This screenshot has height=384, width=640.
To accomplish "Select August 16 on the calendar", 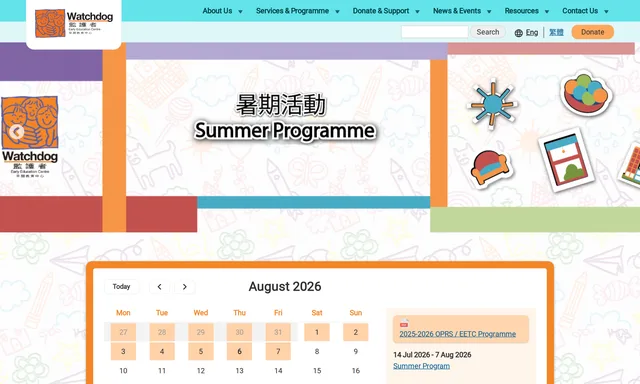I will 356,371.
